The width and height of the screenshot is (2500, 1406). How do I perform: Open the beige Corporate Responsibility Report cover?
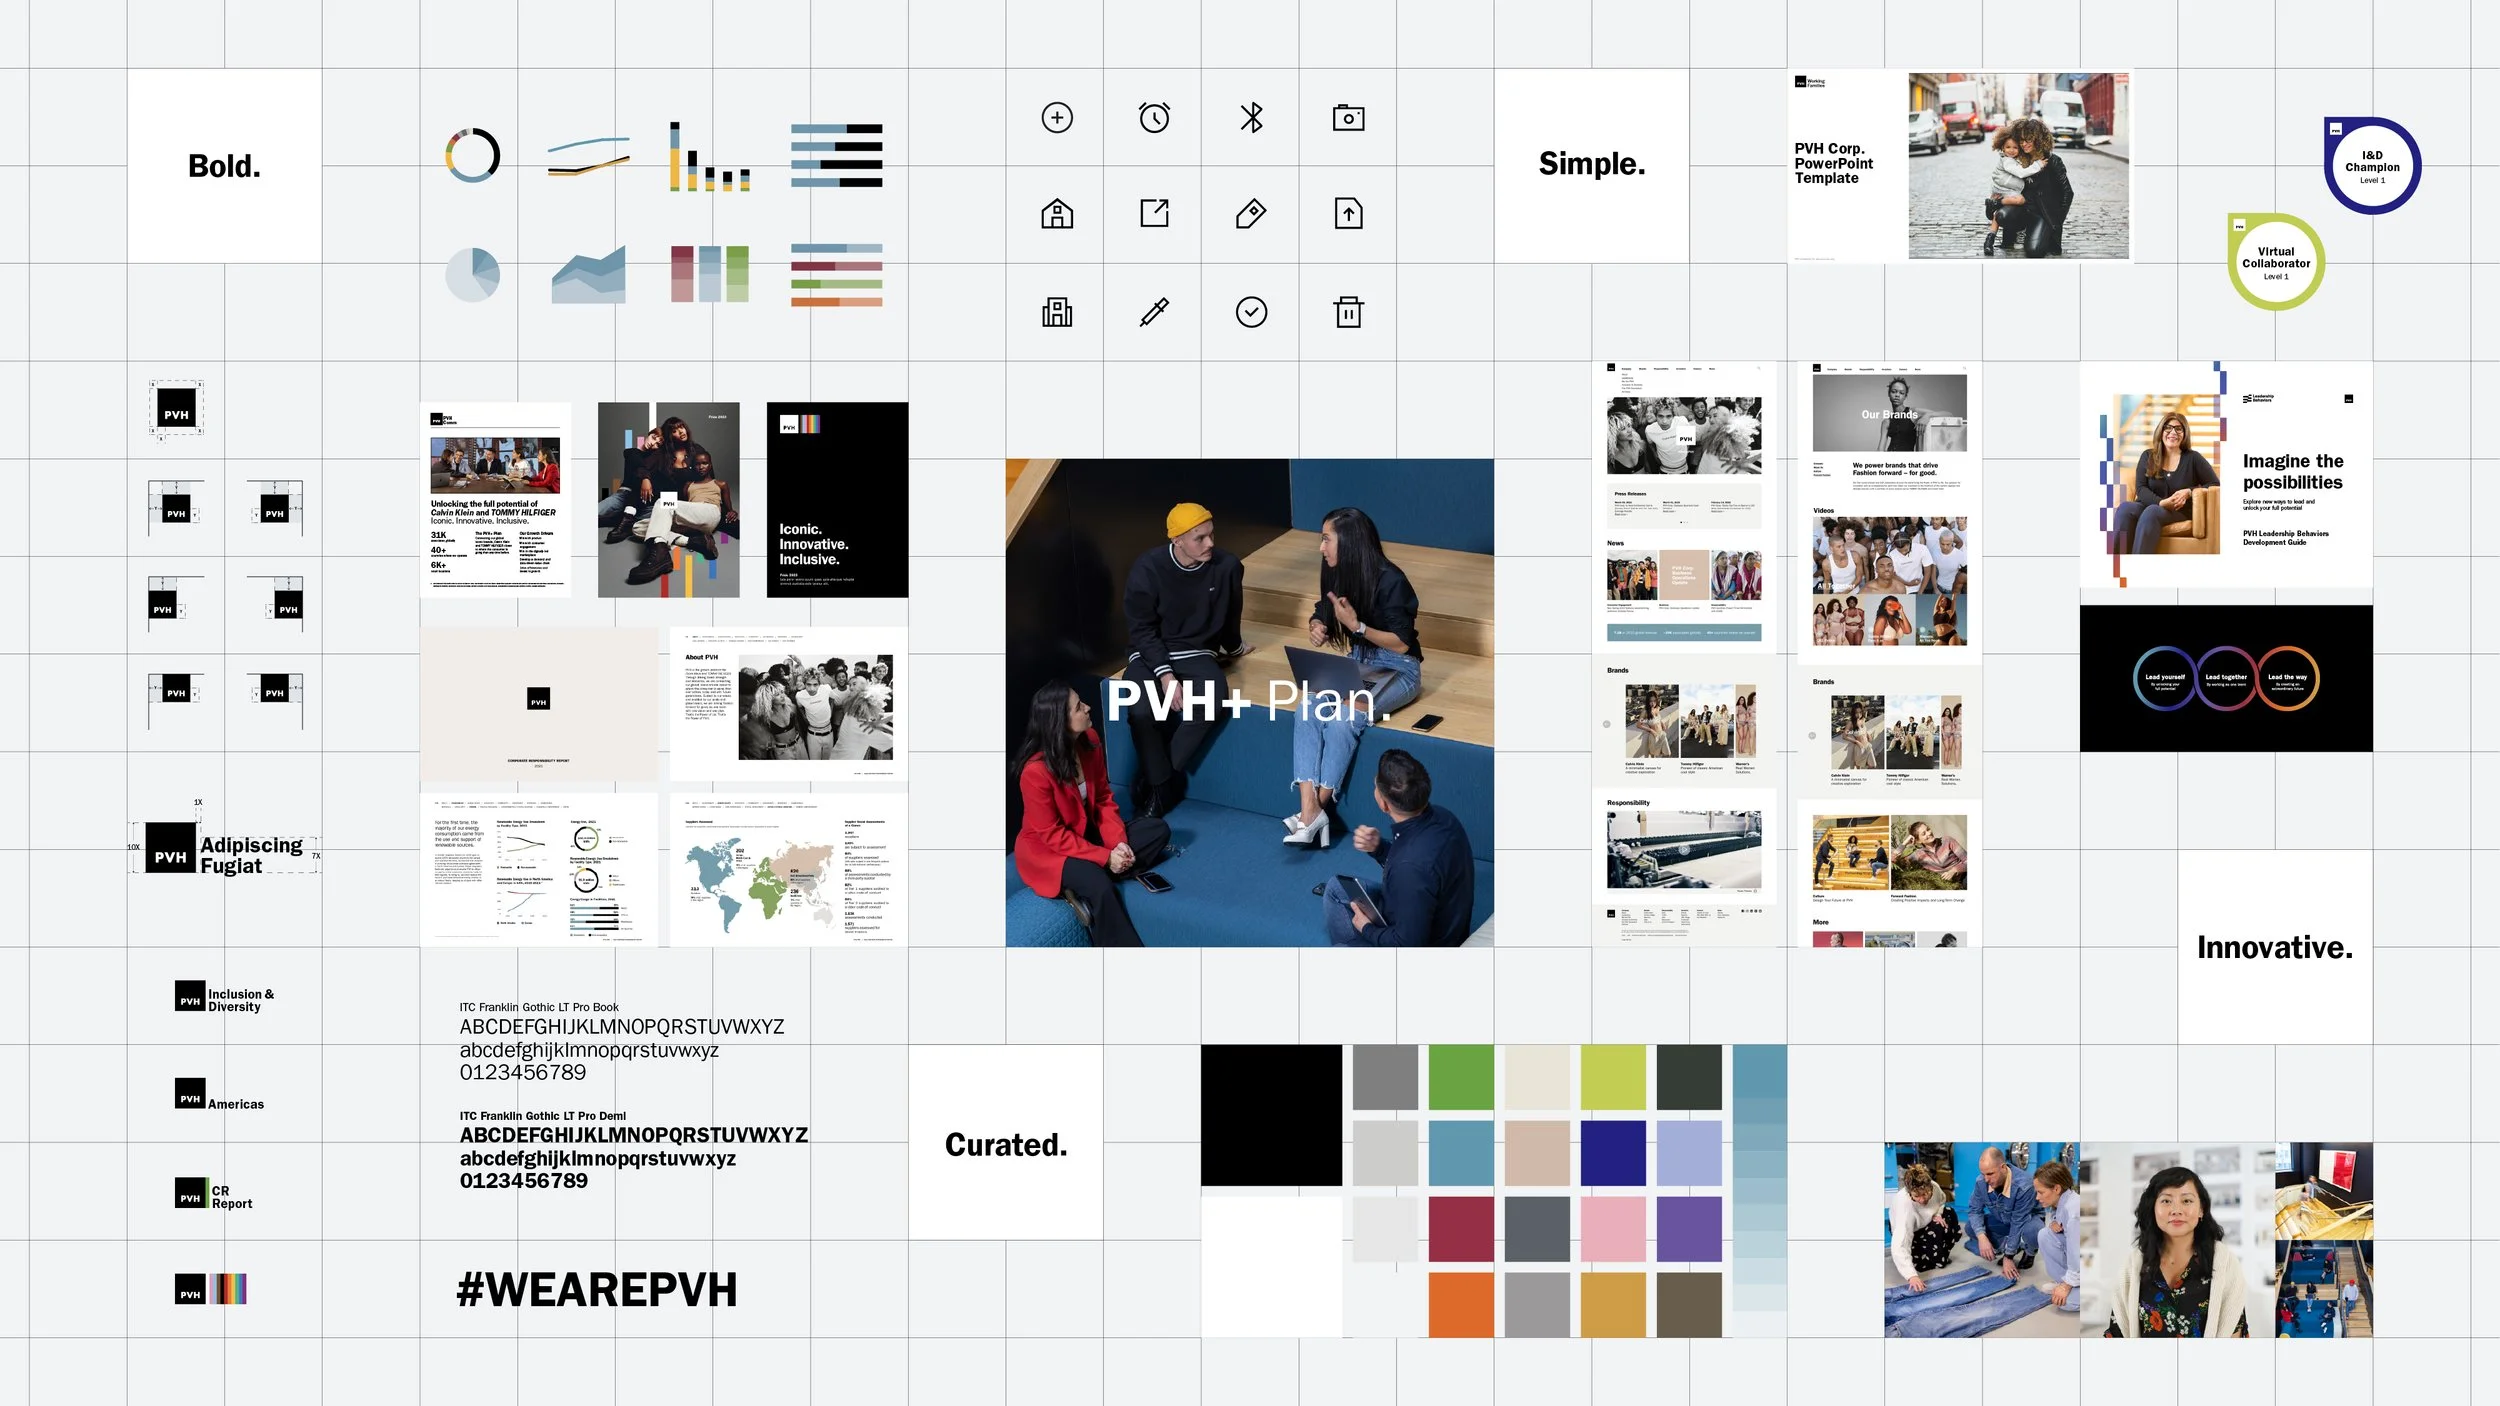click(x=539, y=704)
